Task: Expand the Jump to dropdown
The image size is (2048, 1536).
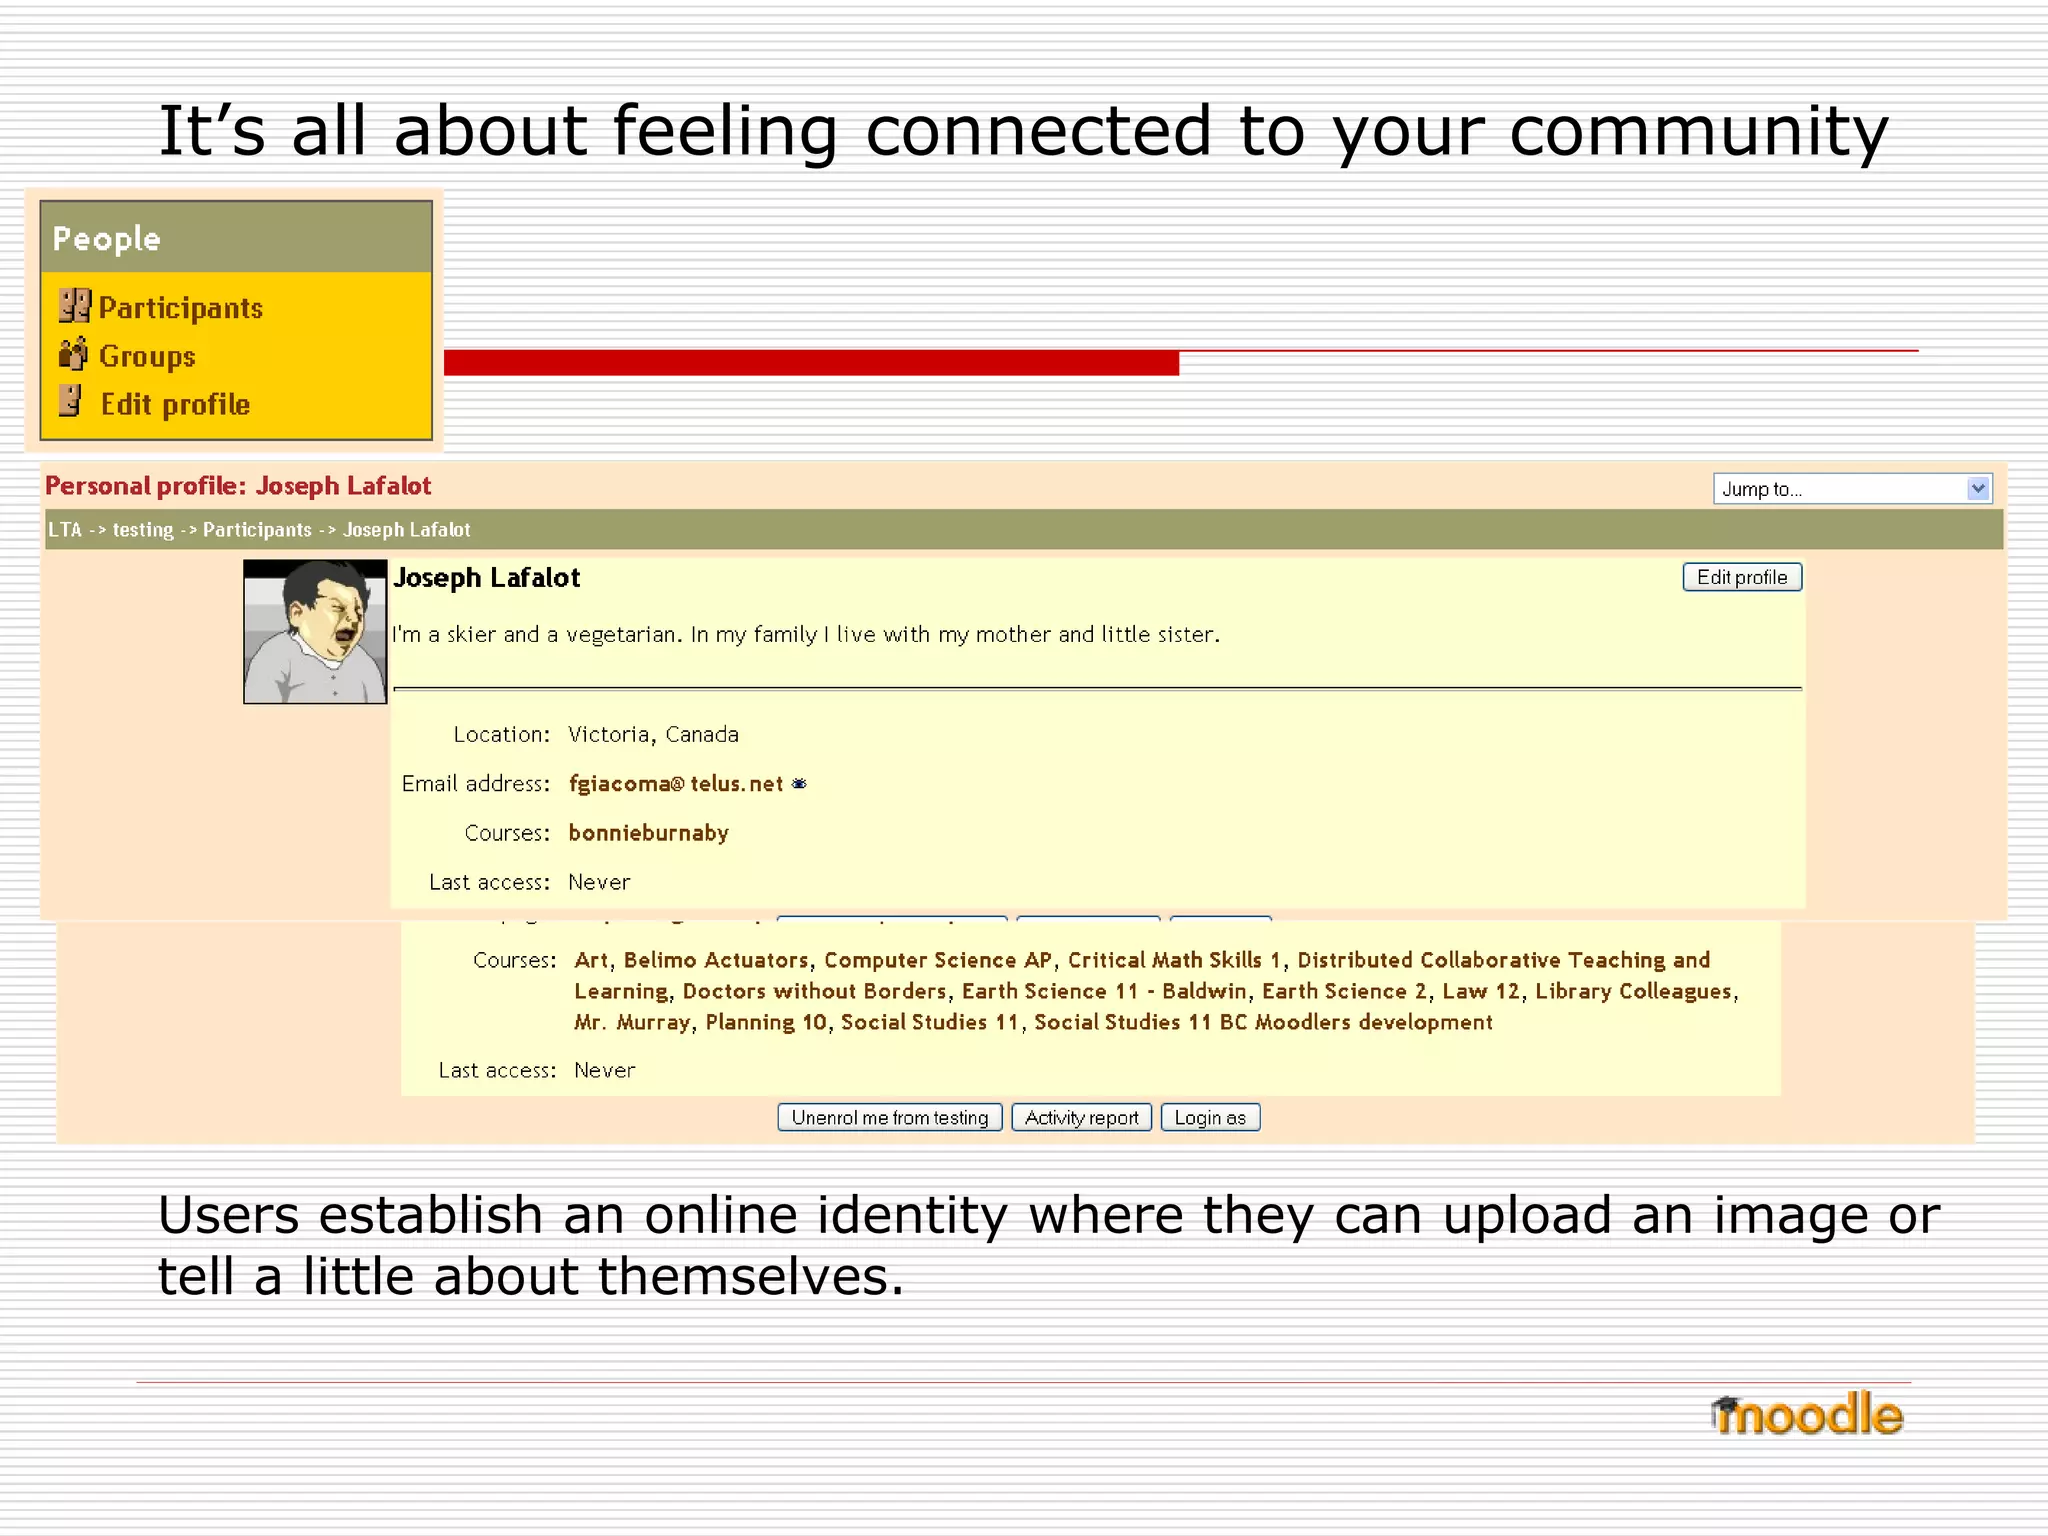Action: pyautogui.click(x=1852, y=488)
